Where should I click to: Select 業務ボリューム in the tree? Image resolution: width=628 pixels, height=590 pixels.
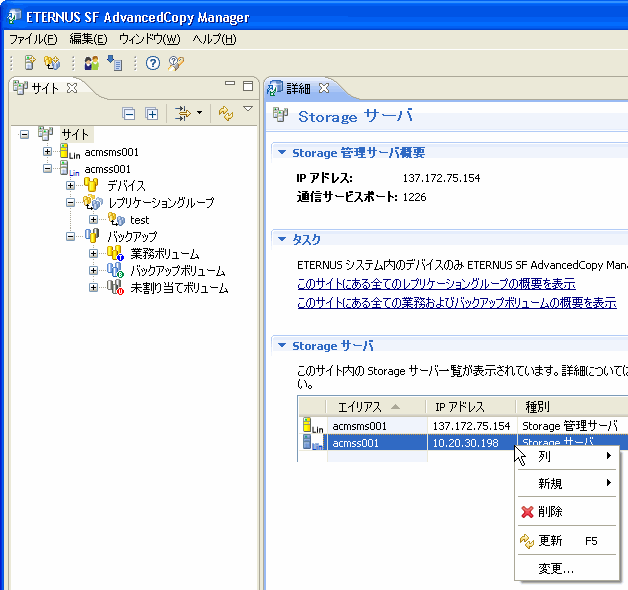(x=165, y=254)
